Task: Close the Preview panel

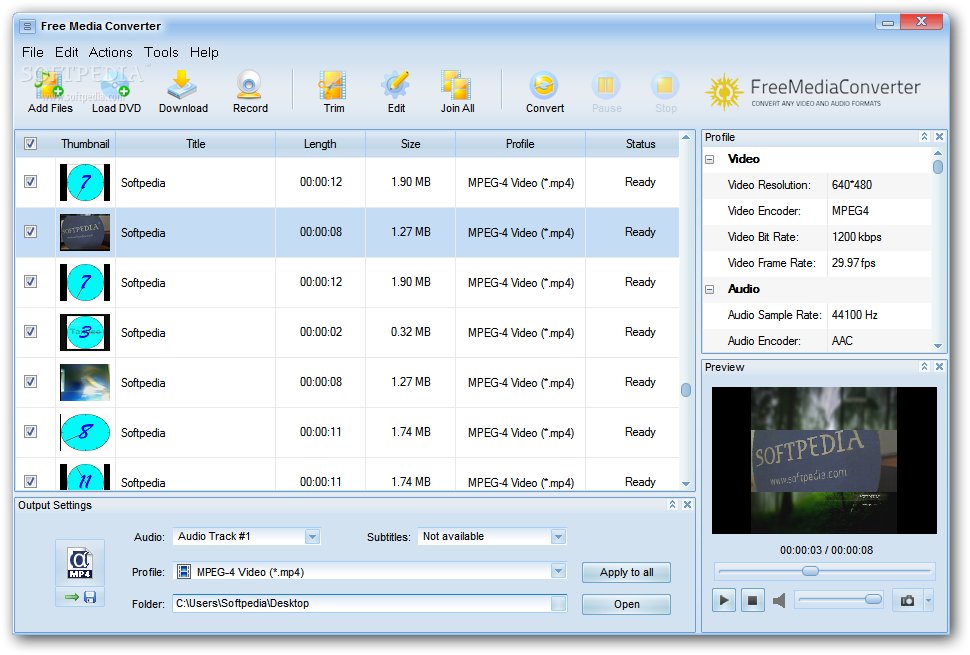Action: tap(939, 367)
